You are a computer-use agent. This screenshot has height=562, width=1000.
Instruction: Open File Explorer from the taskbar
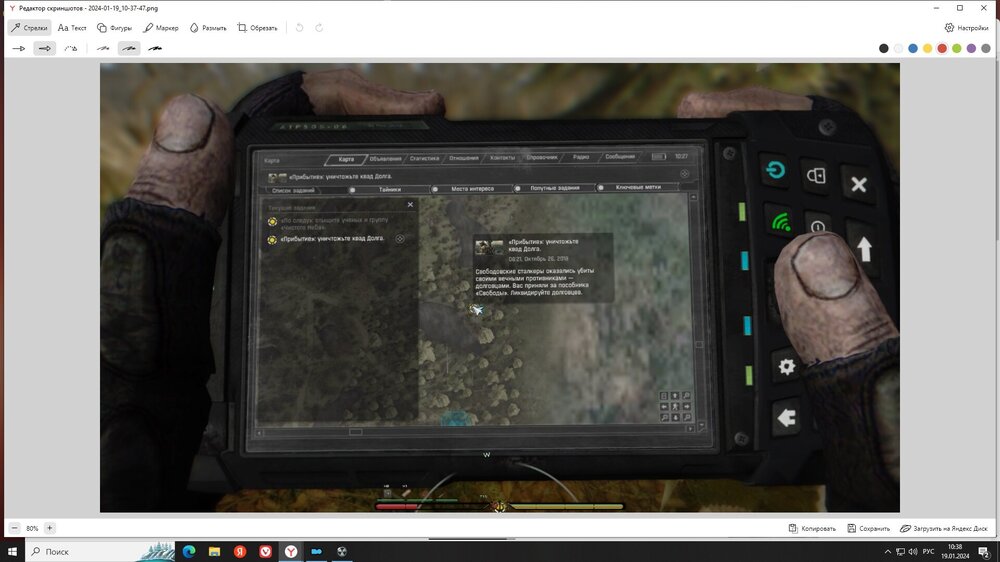[x=214, y=551]
